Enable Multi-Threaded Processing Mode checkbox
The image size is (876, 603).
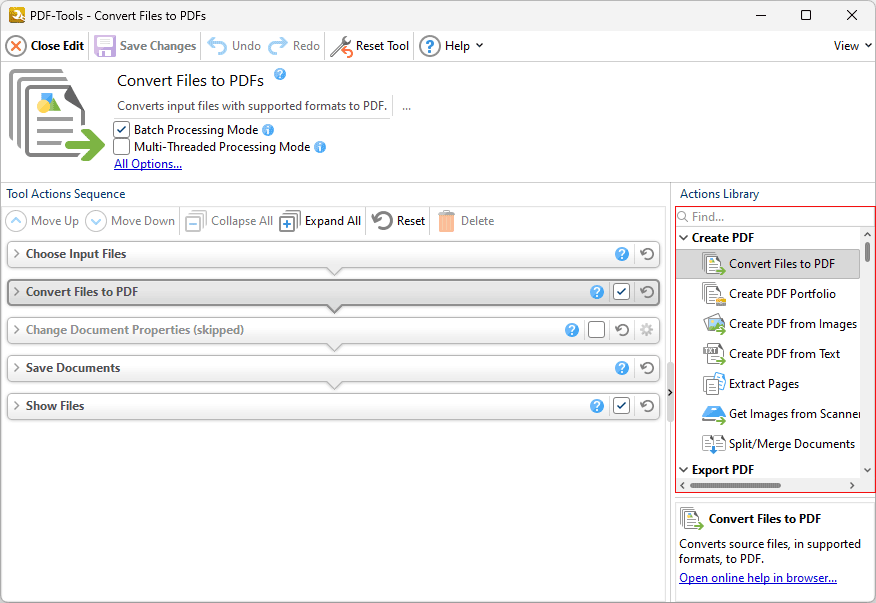coord(121,146)
